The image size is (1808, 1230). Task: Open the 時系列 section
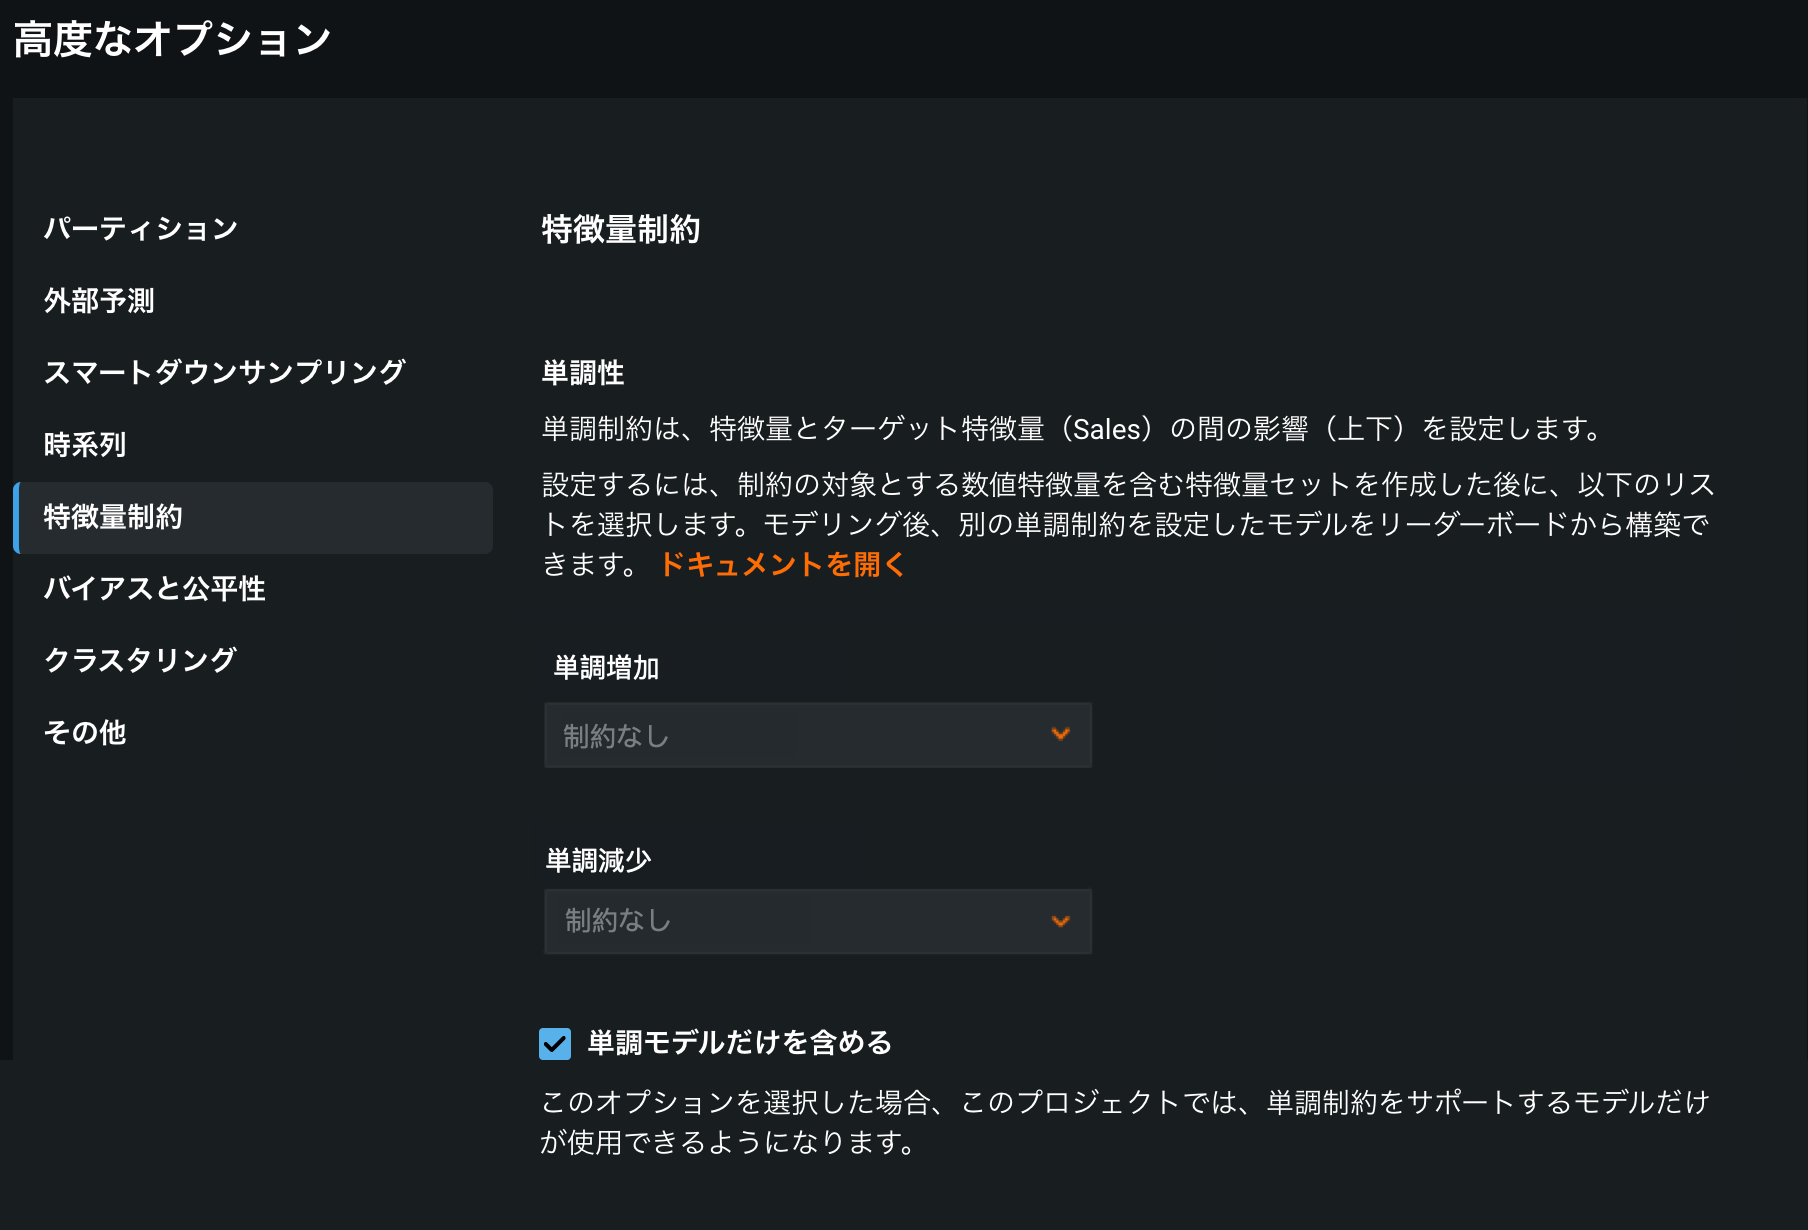(x=85, y=445)
